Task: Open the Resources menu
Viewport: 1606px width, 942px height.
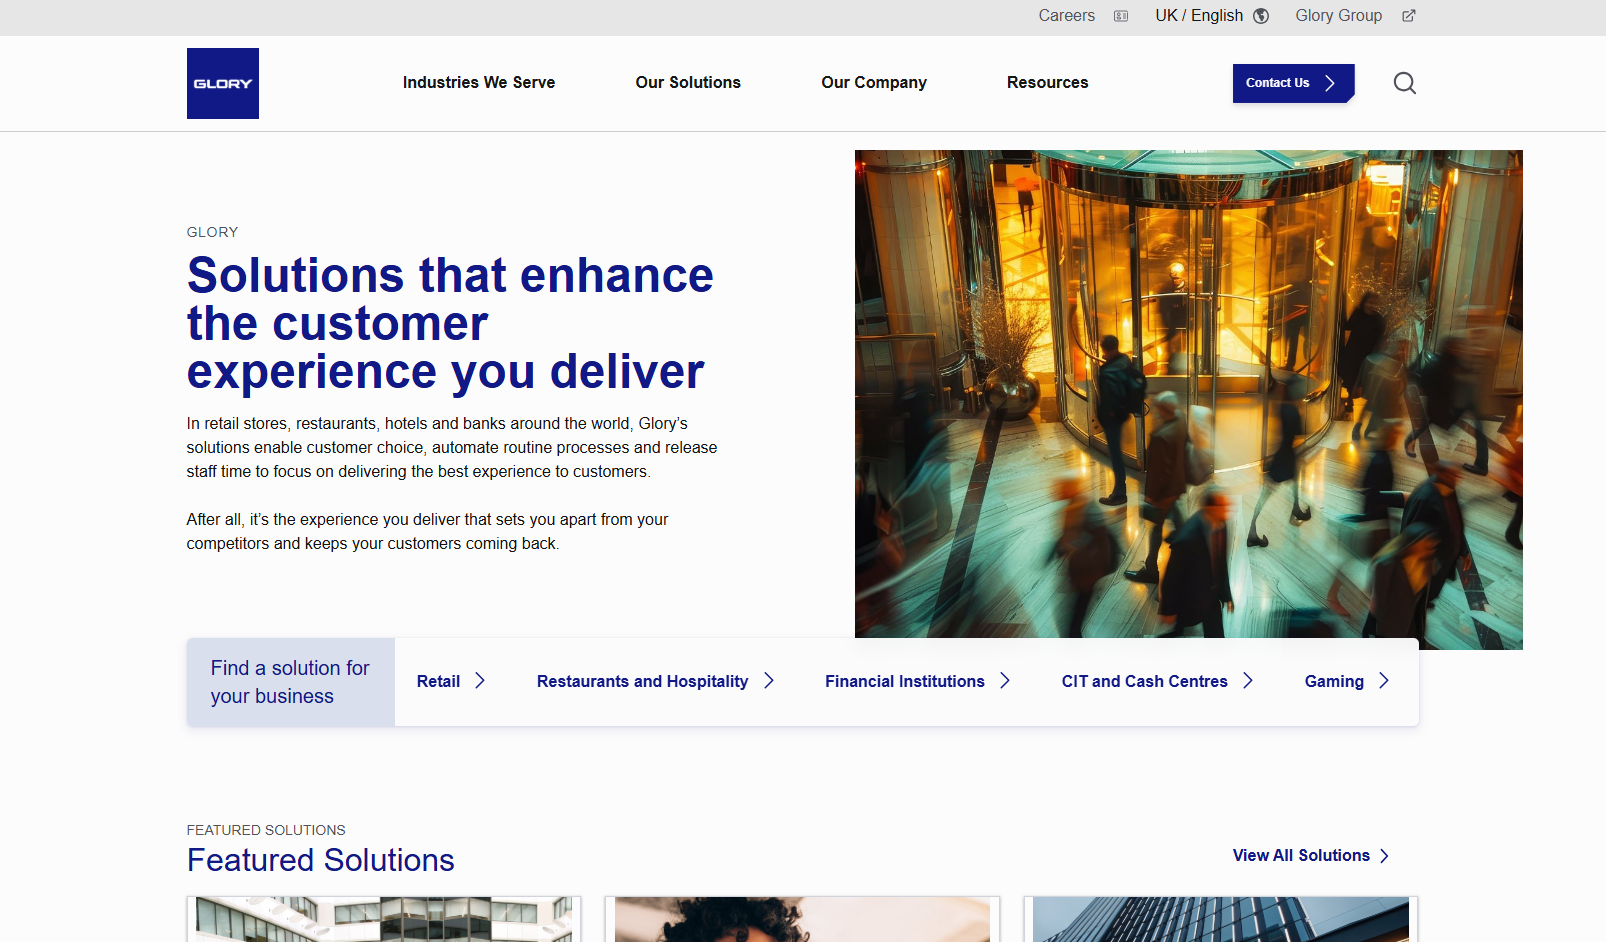Action: pos(1047,83)
